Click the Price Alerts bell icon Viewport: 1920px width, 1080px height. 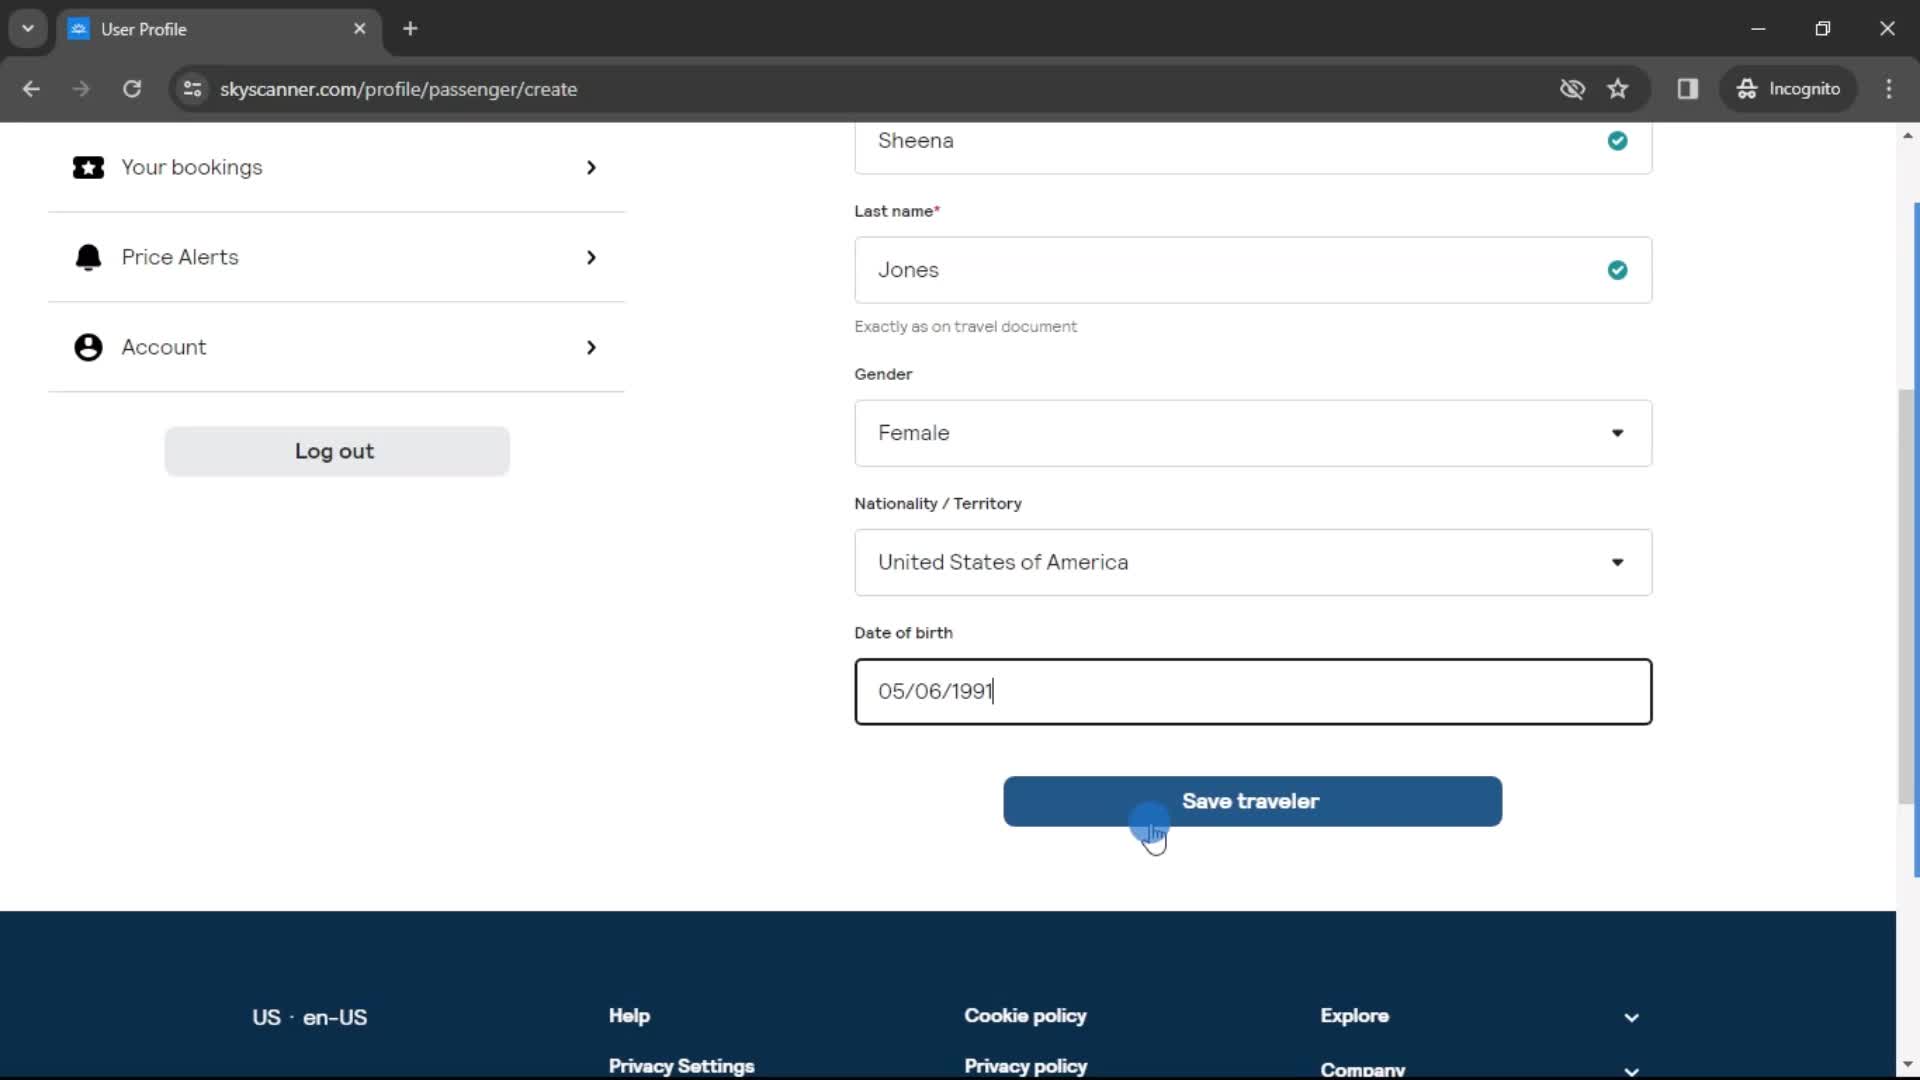pyautogui.click(x=87, y=256)
